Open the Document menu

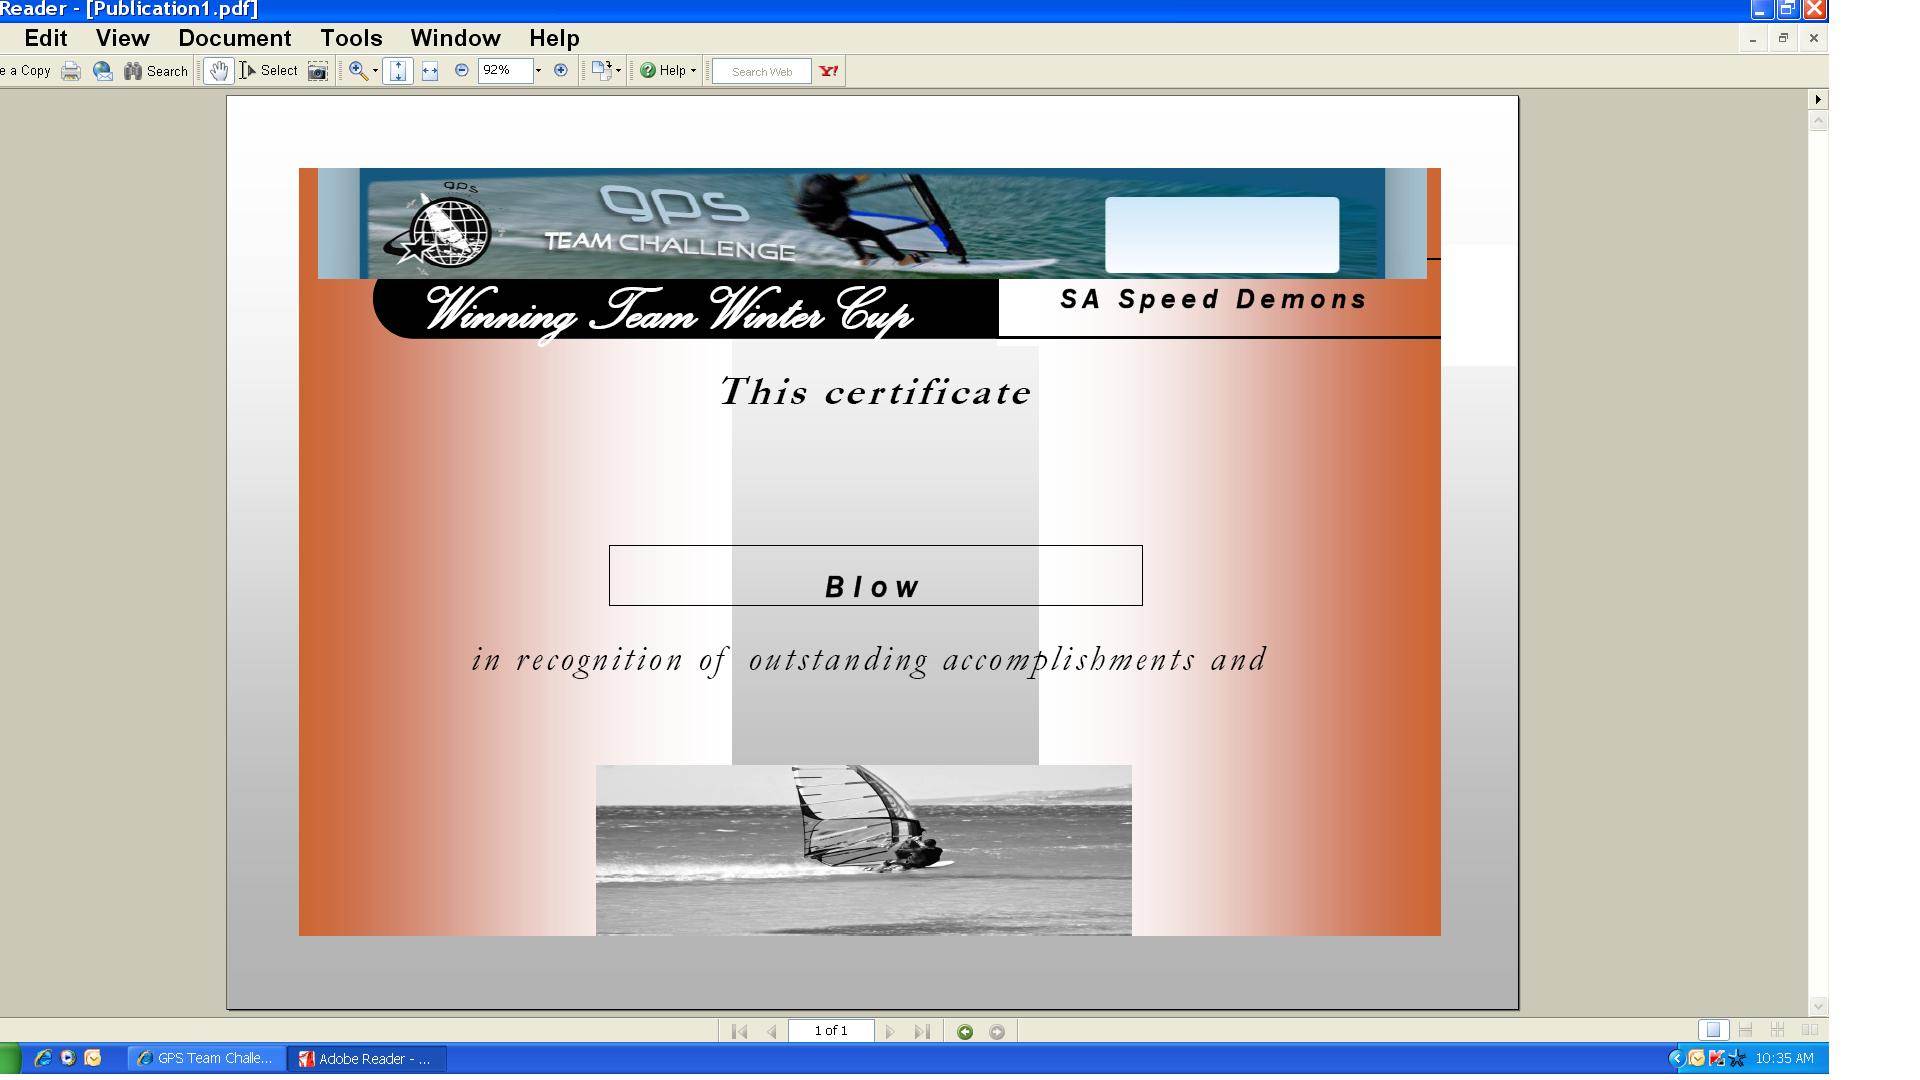pyautogui.click(x=234, y=38)
